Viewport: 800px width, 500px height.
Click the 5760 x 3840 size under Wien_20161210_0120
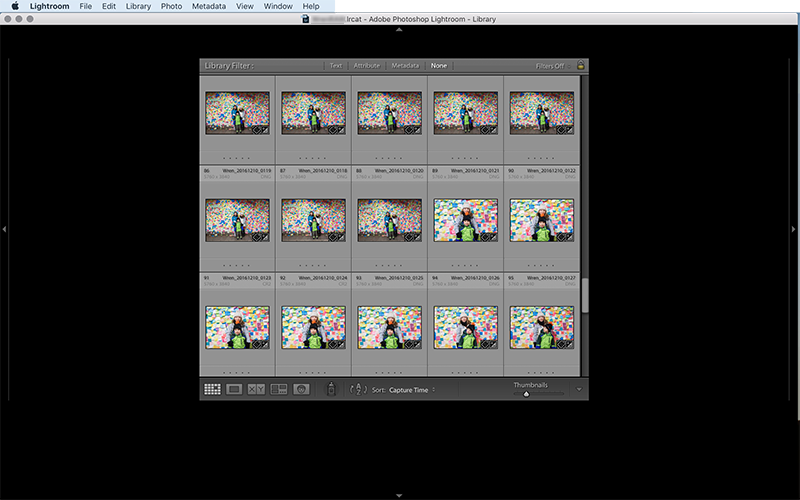click(x=369, y=177)
